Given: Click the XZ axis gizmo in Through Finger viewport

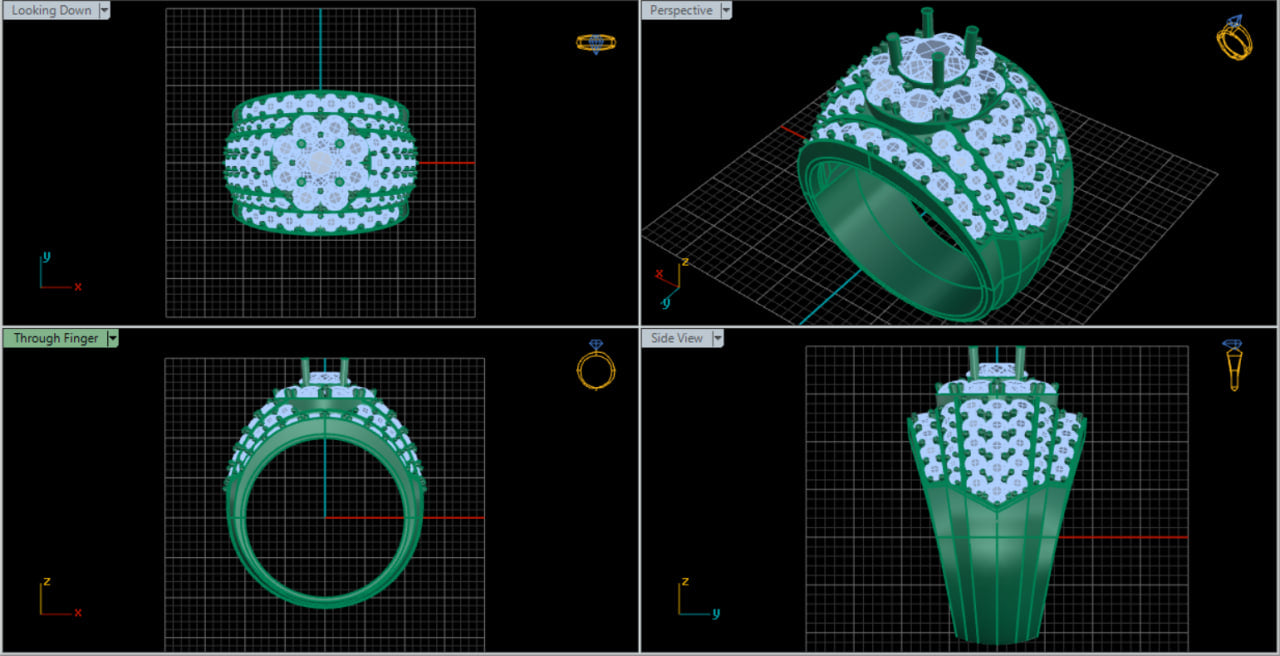Looking at the screenshot, I should click(55, 602).
